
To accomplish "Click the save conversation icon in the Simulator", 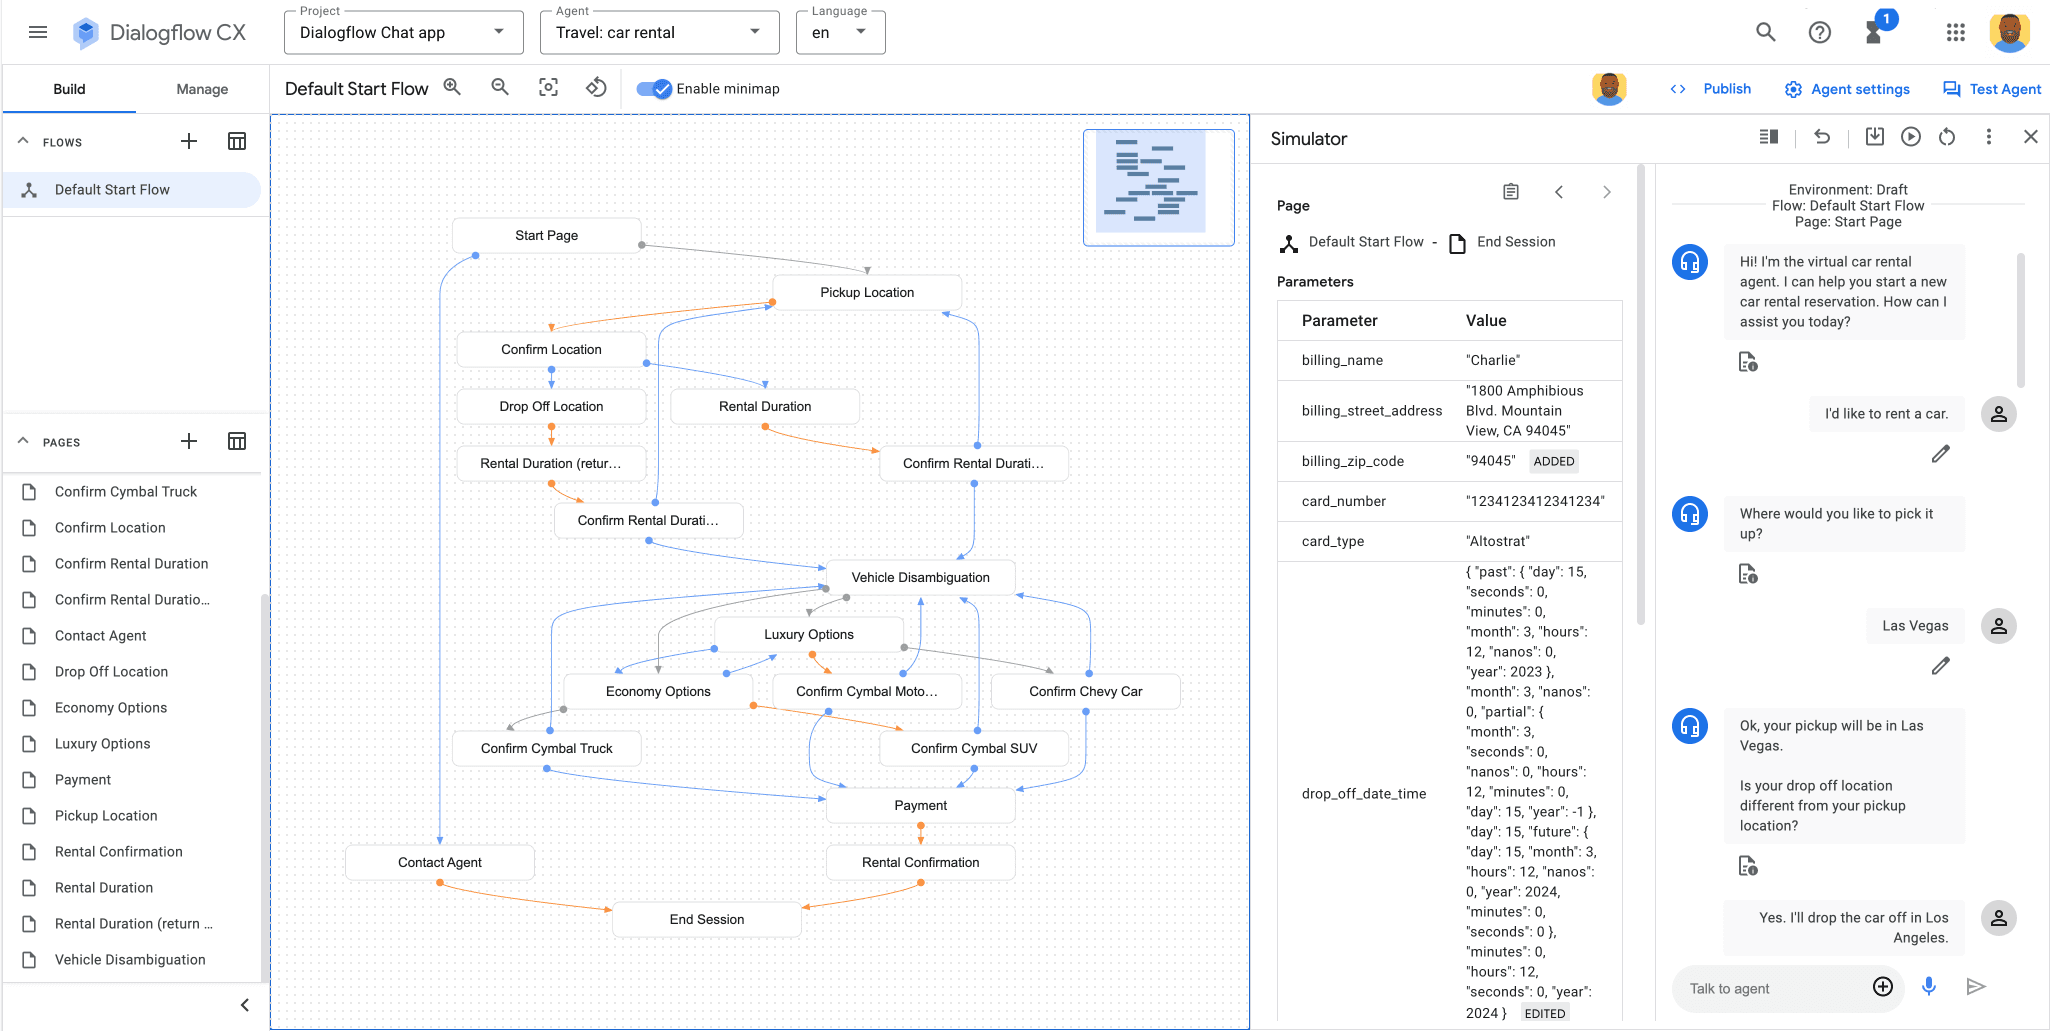I will [1875, 137].
